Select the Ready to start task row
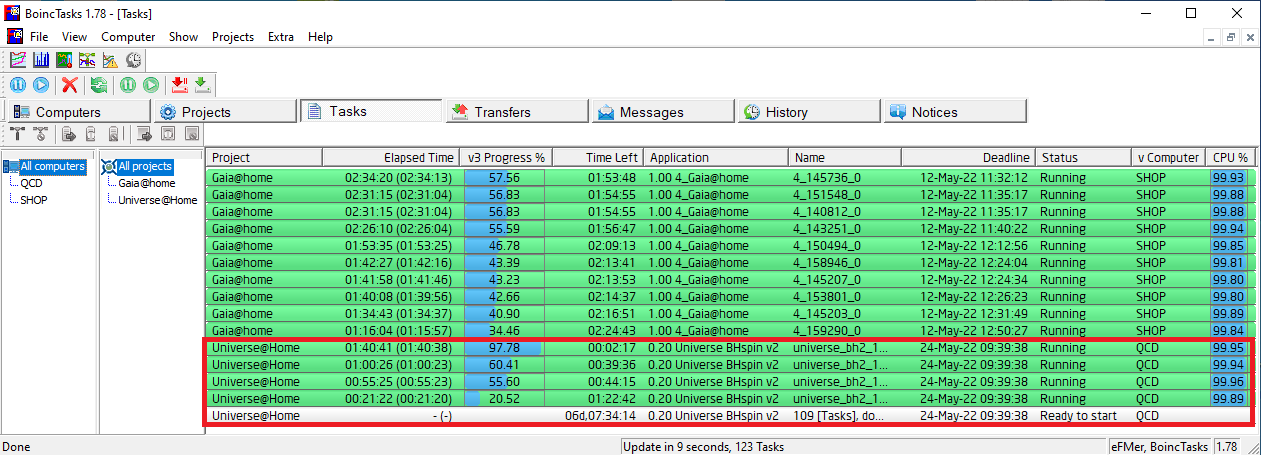This screenshot has height=455, width=1261. pos(730,415)
